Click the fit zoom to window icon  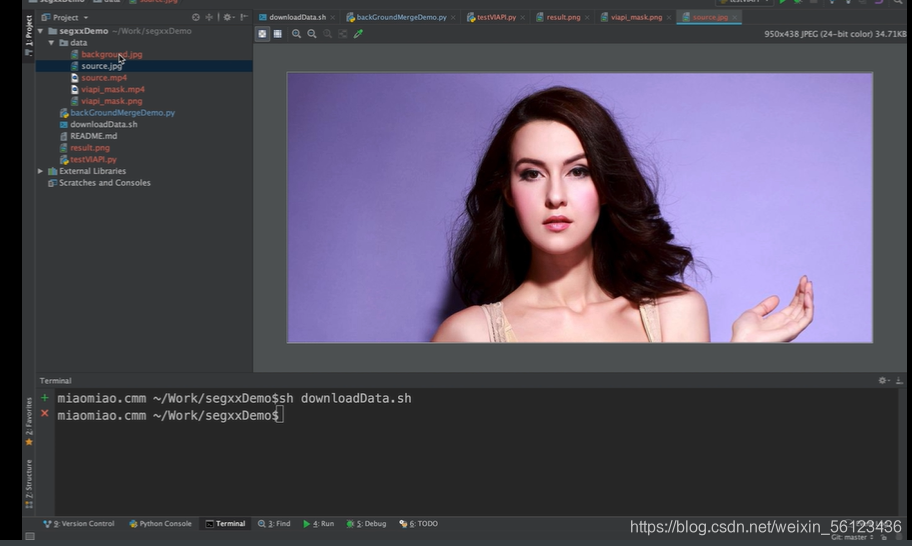(343, 34)
